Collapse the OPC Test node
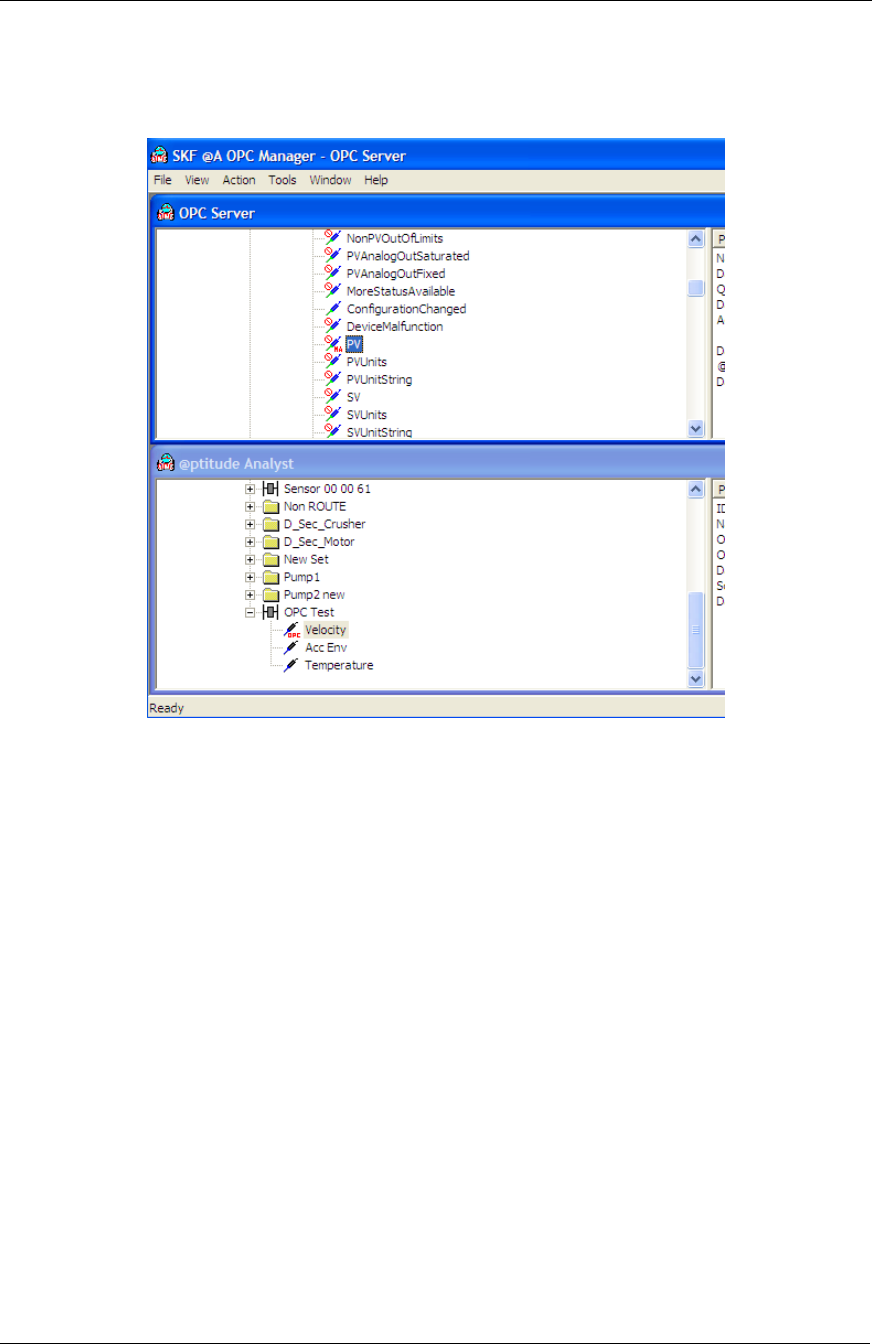Screen dimensions: 872x1344 [x=250, y=612]
